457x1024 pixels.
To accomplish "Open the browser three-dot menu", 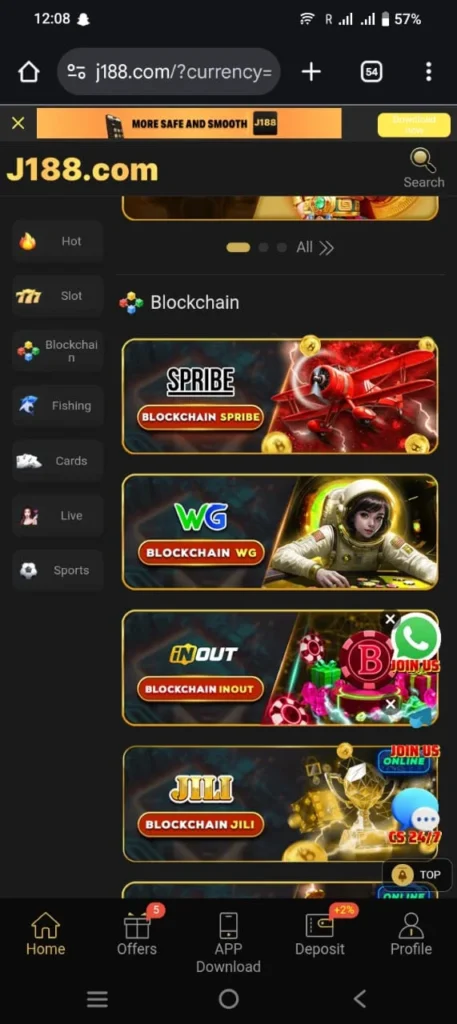I will coord(428,72).
